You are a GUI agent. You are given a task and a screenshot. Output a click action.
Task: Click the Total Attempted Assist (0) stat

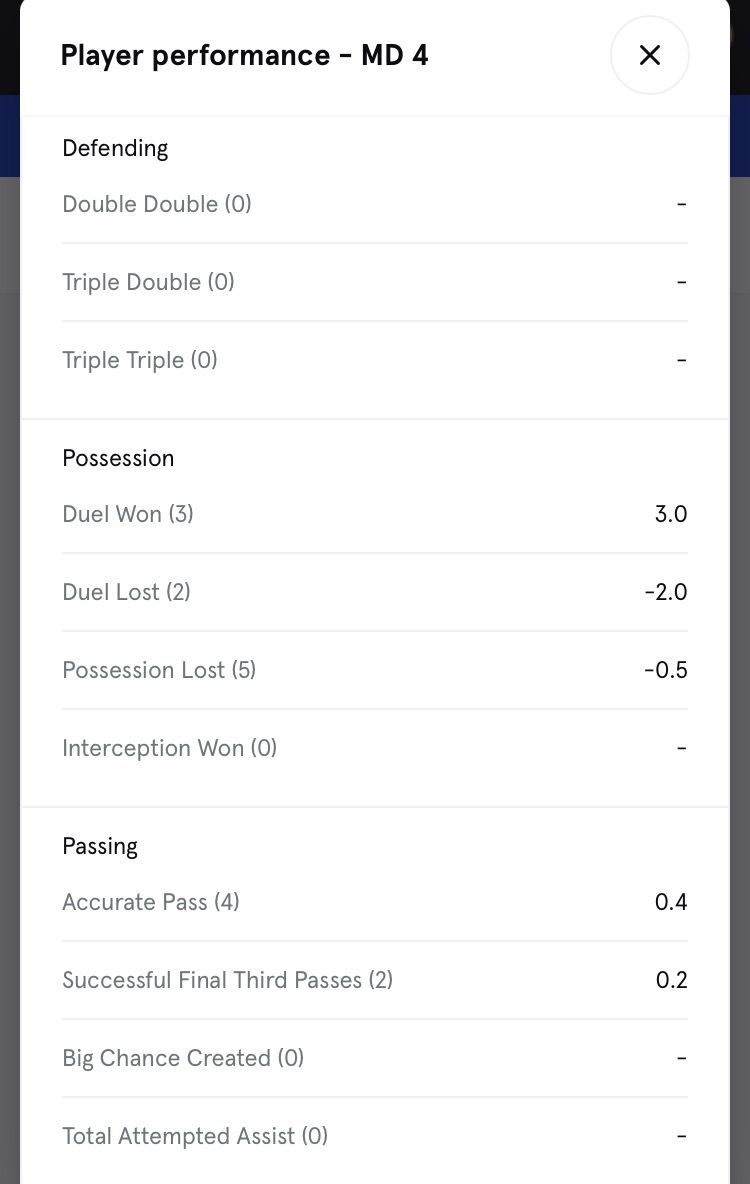[x=195, y=1136]
